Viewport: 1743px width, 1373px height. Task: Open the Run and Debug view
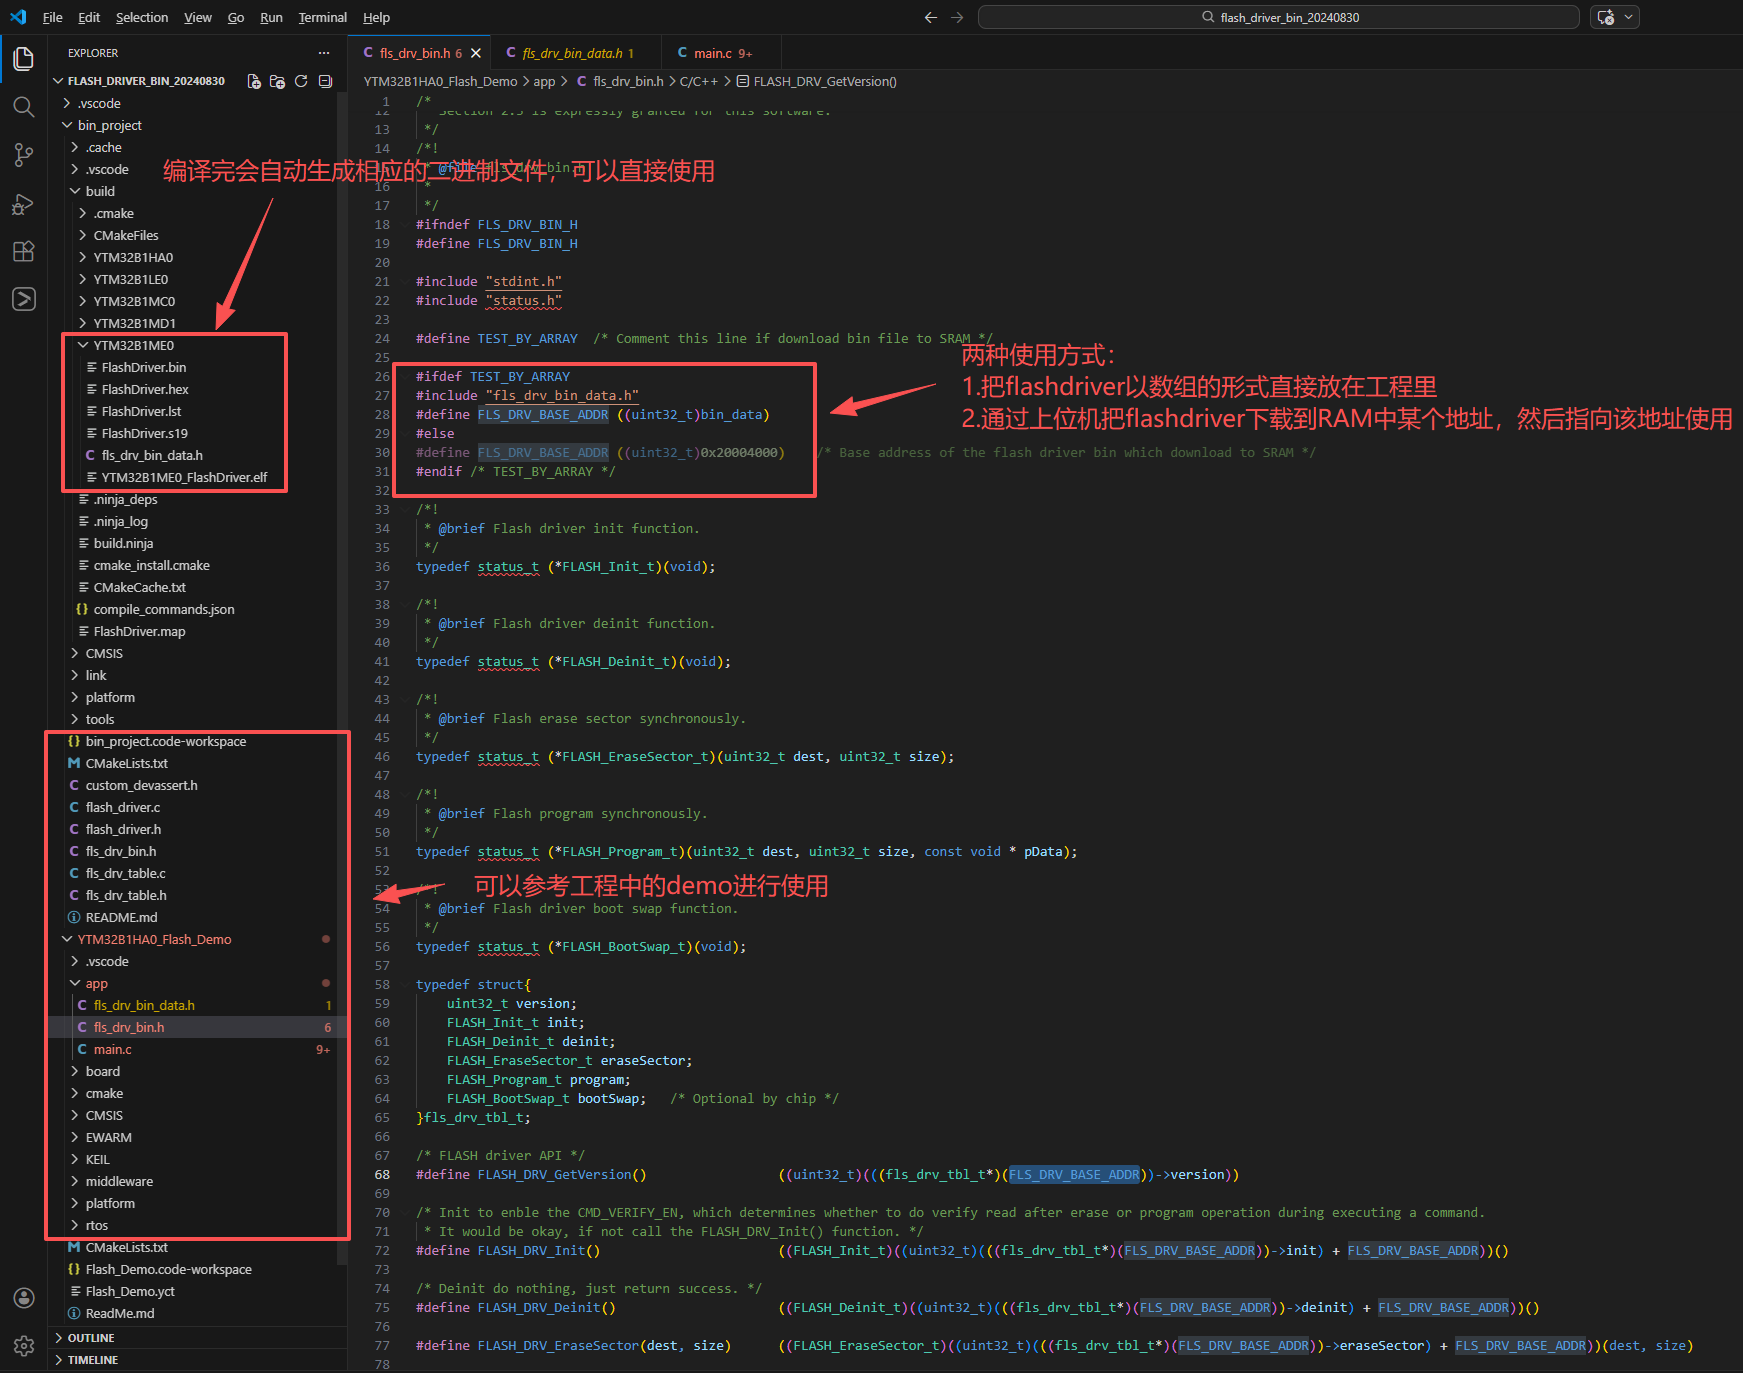click(x=24, y=204)
